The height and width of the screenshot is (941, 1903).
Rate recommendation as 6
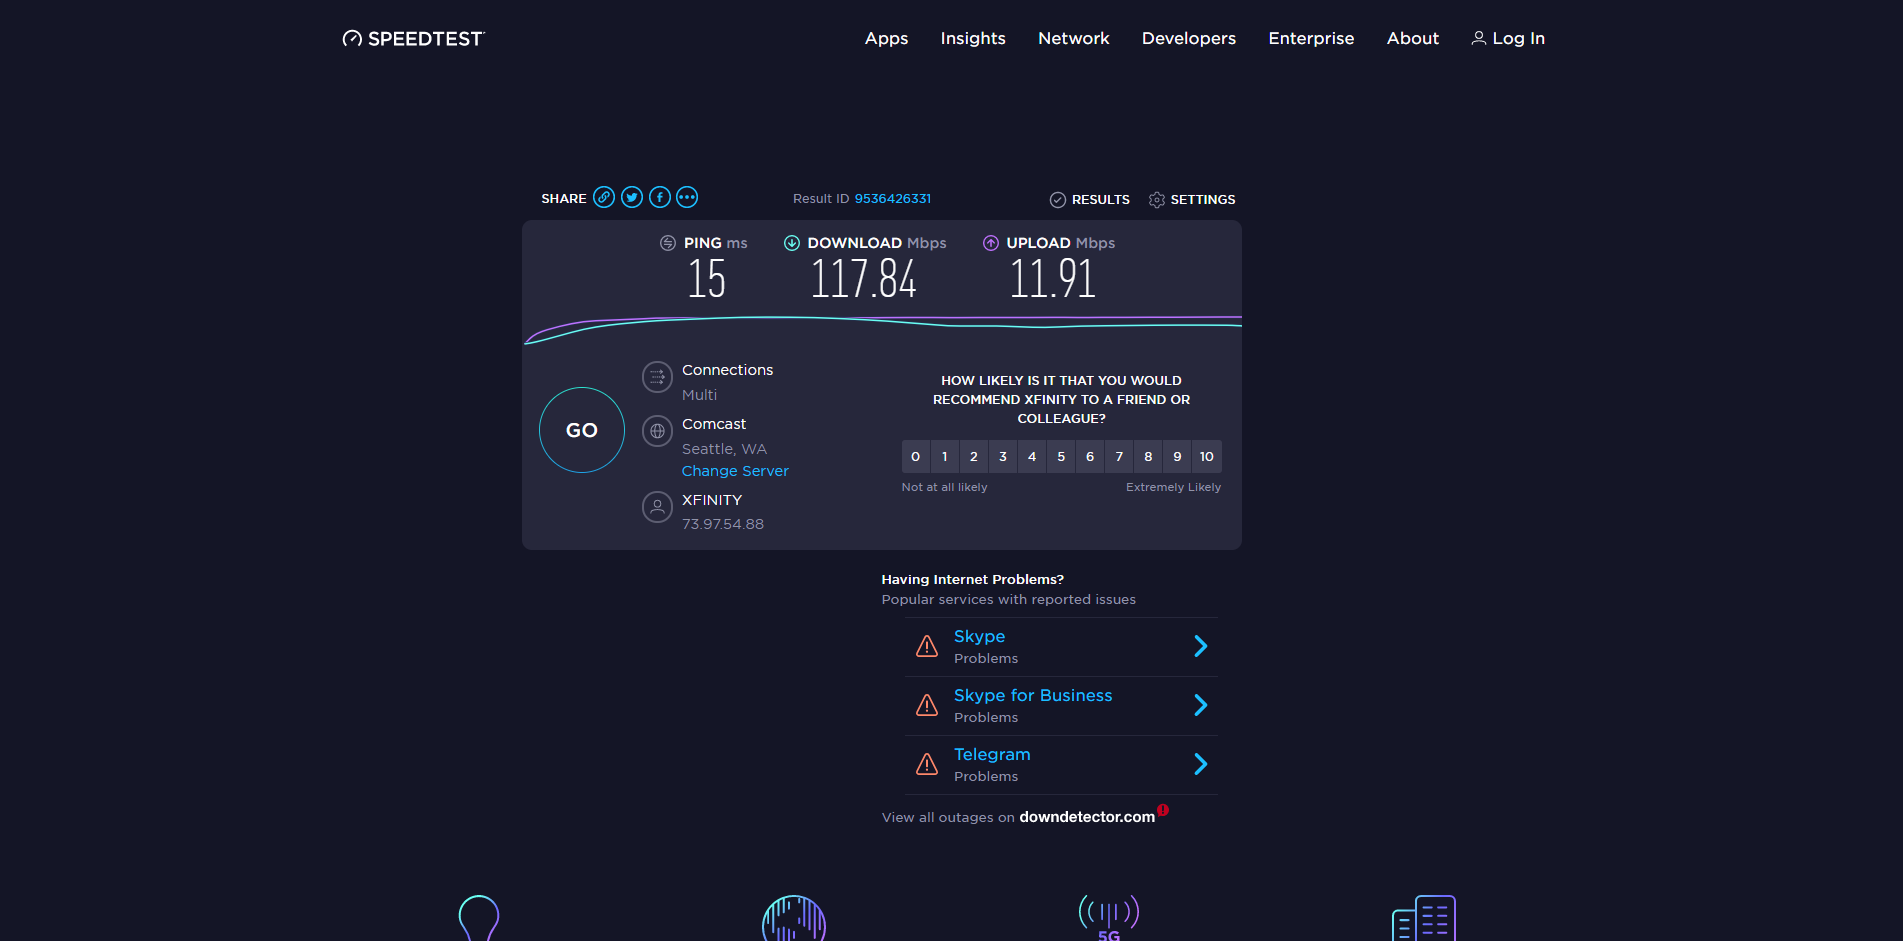pos(1090,456)
